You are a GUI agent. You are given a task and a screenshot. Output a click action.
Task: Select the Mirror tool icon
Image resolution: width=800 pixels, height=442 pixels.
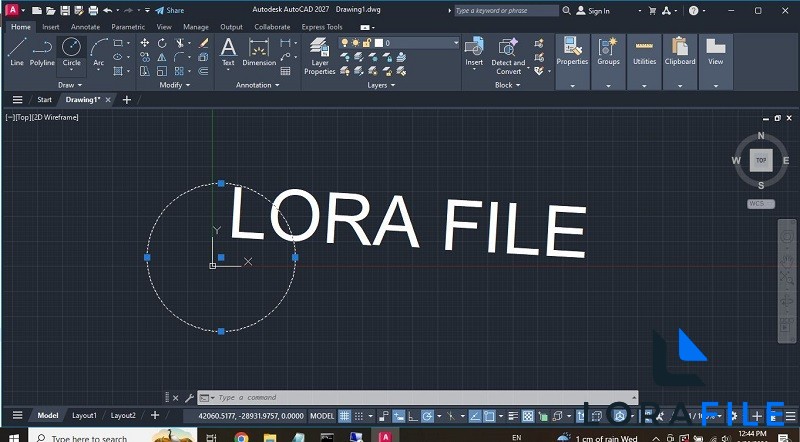162,57
